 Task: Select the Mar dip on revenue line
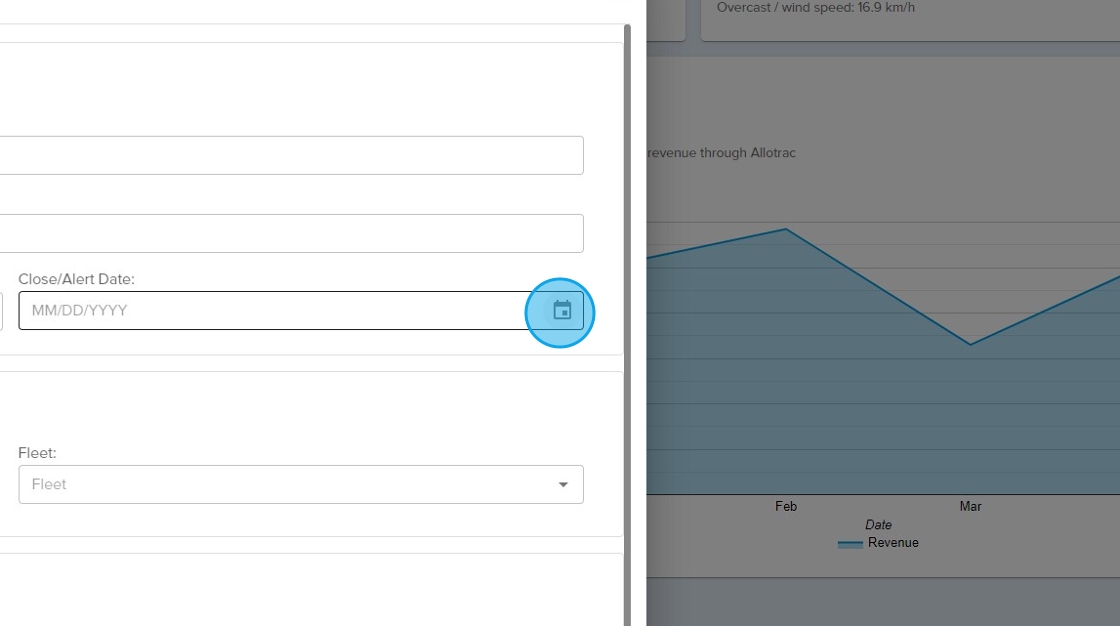[x=970, y=345]
